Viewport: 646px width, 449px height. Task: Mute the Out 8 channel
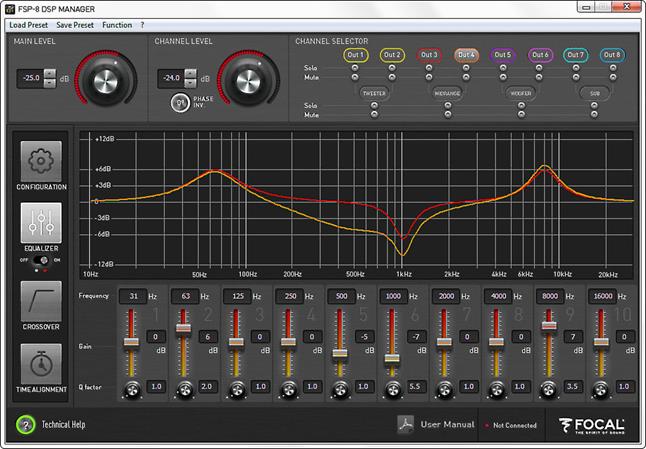[613, 77]
